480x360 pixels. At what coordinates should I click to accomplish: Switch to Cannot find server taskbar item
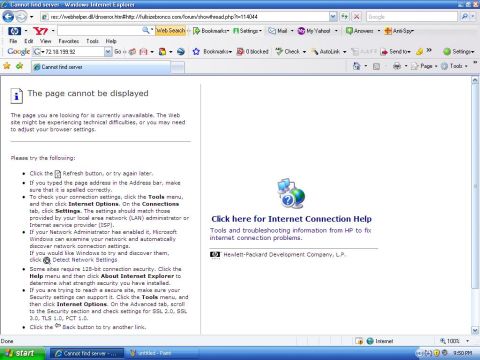tap(87, 353)
